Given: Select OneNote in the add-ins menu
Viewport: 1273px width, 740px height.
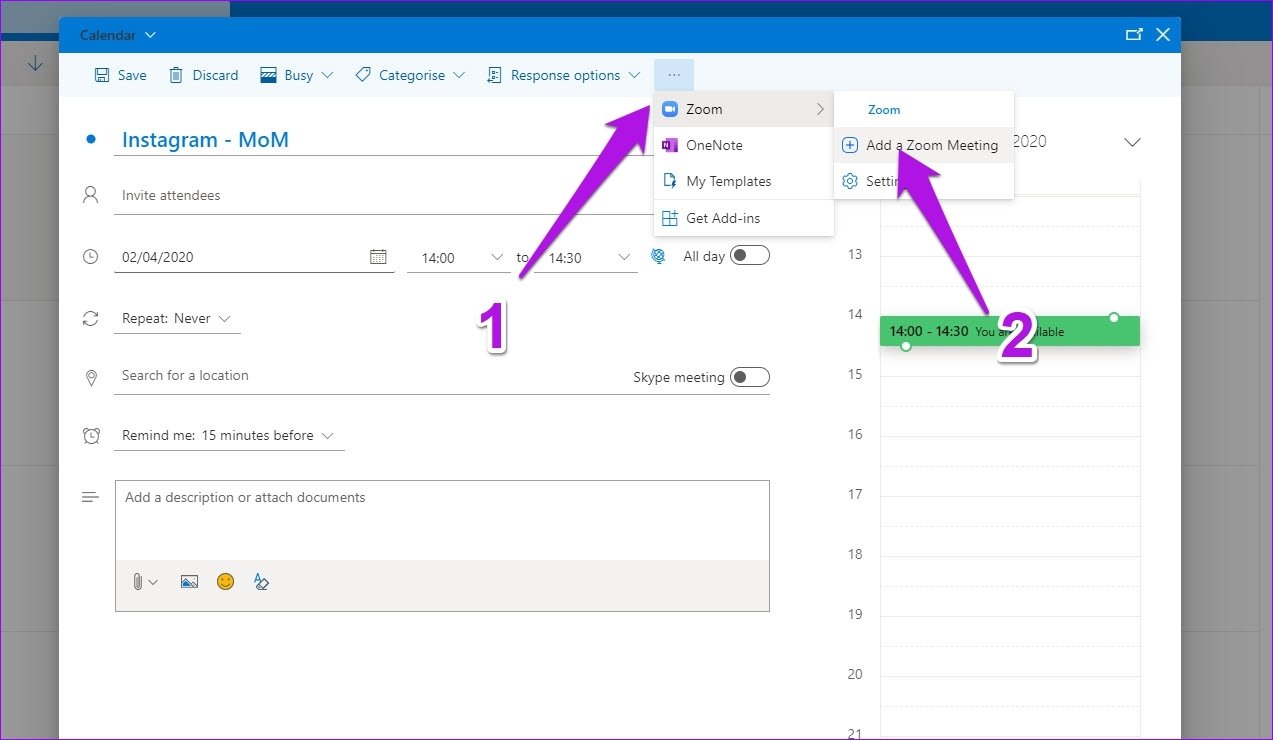Looking at the screenshot, I should point(744,145).
